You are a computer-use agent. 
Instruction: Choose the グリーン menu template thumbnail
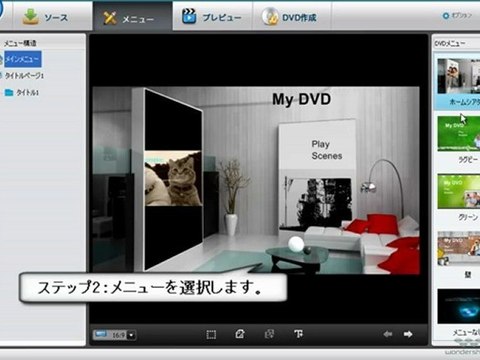click(x=459, y=191)
